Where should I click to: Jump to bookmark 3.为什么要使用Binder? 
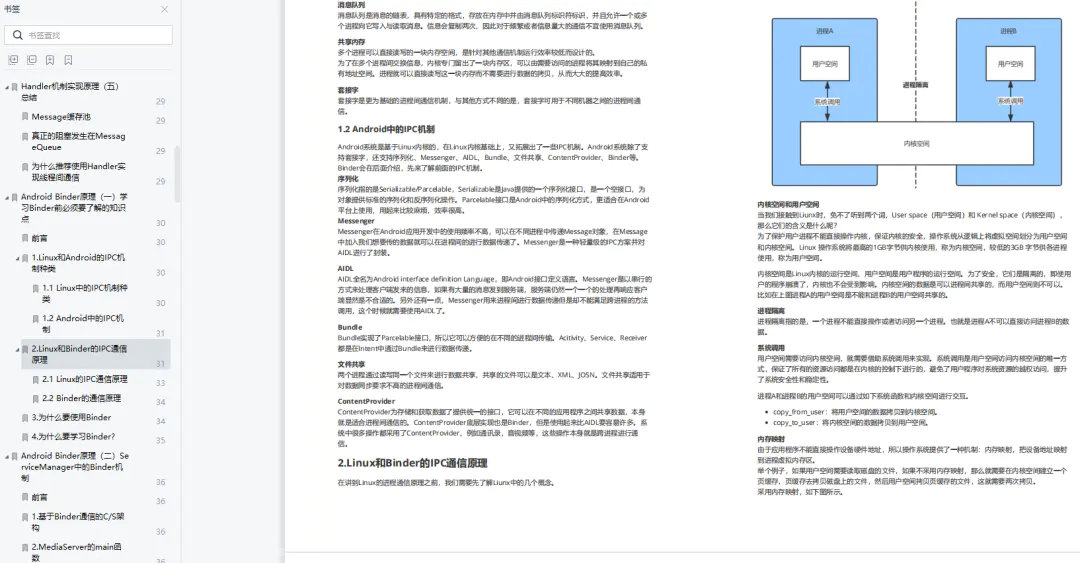click(x=71, y=417)
